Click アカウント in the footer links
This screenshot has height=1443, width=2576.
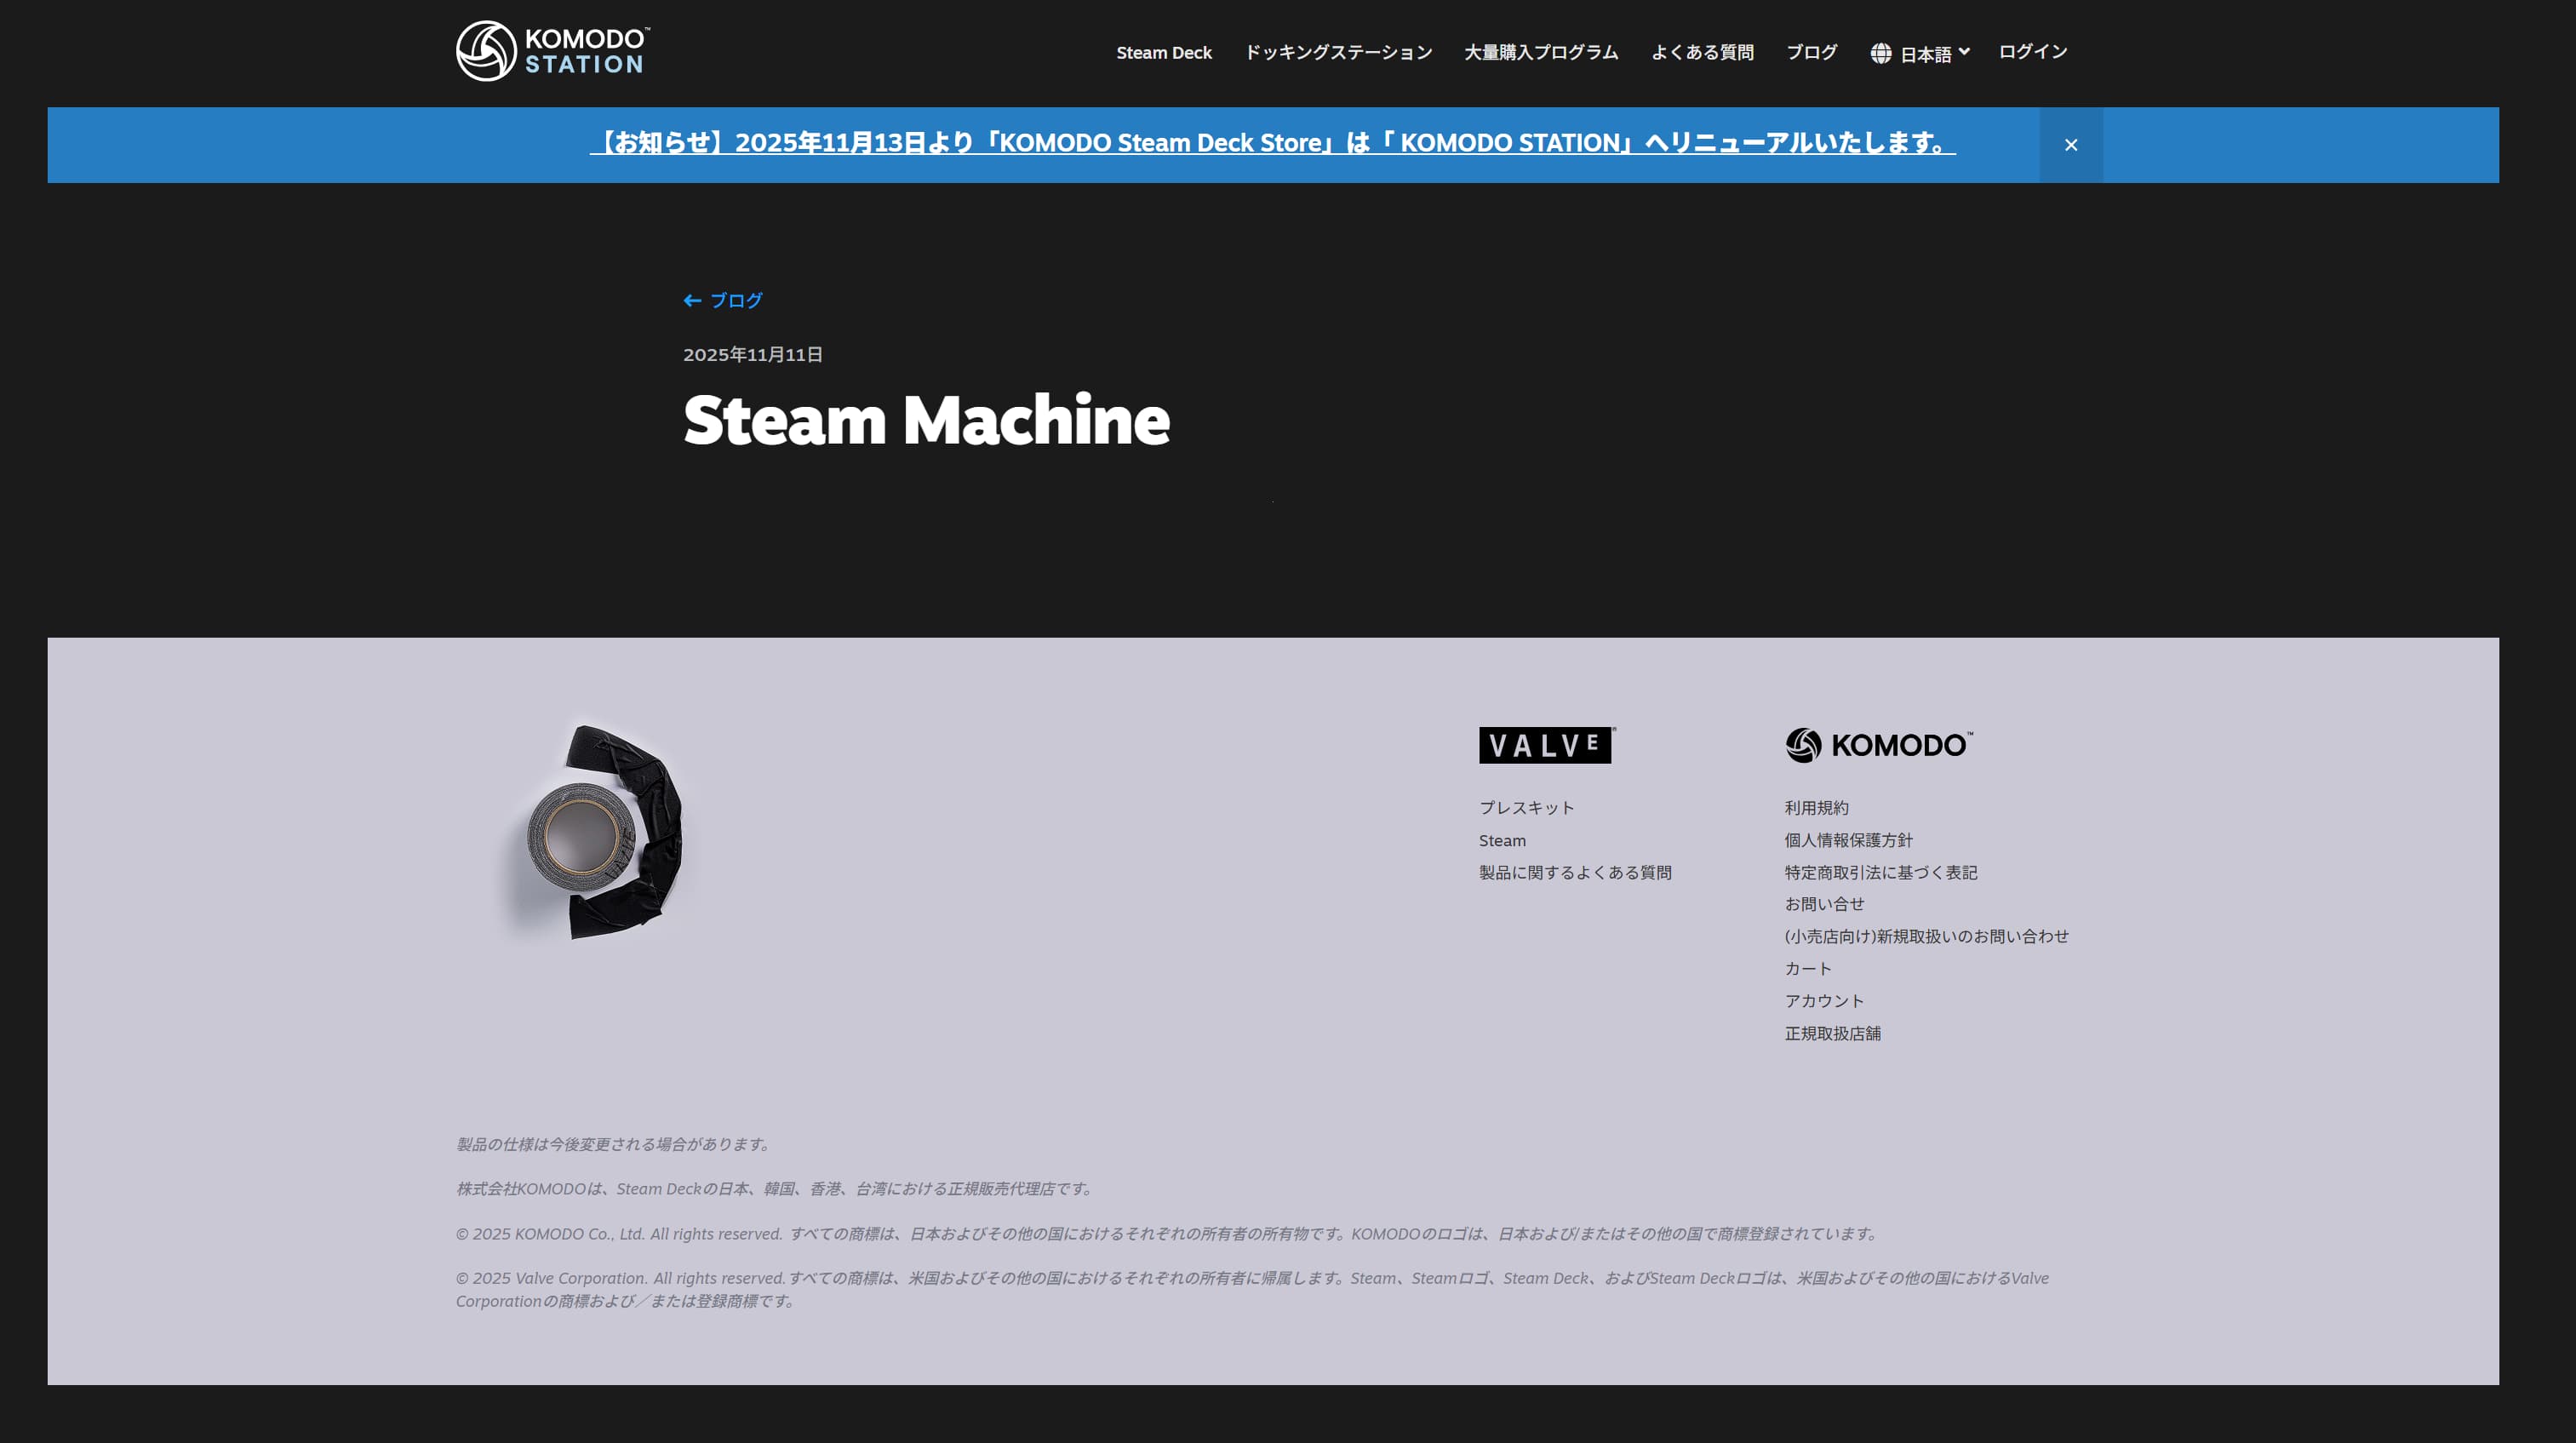point(1824,1000)
